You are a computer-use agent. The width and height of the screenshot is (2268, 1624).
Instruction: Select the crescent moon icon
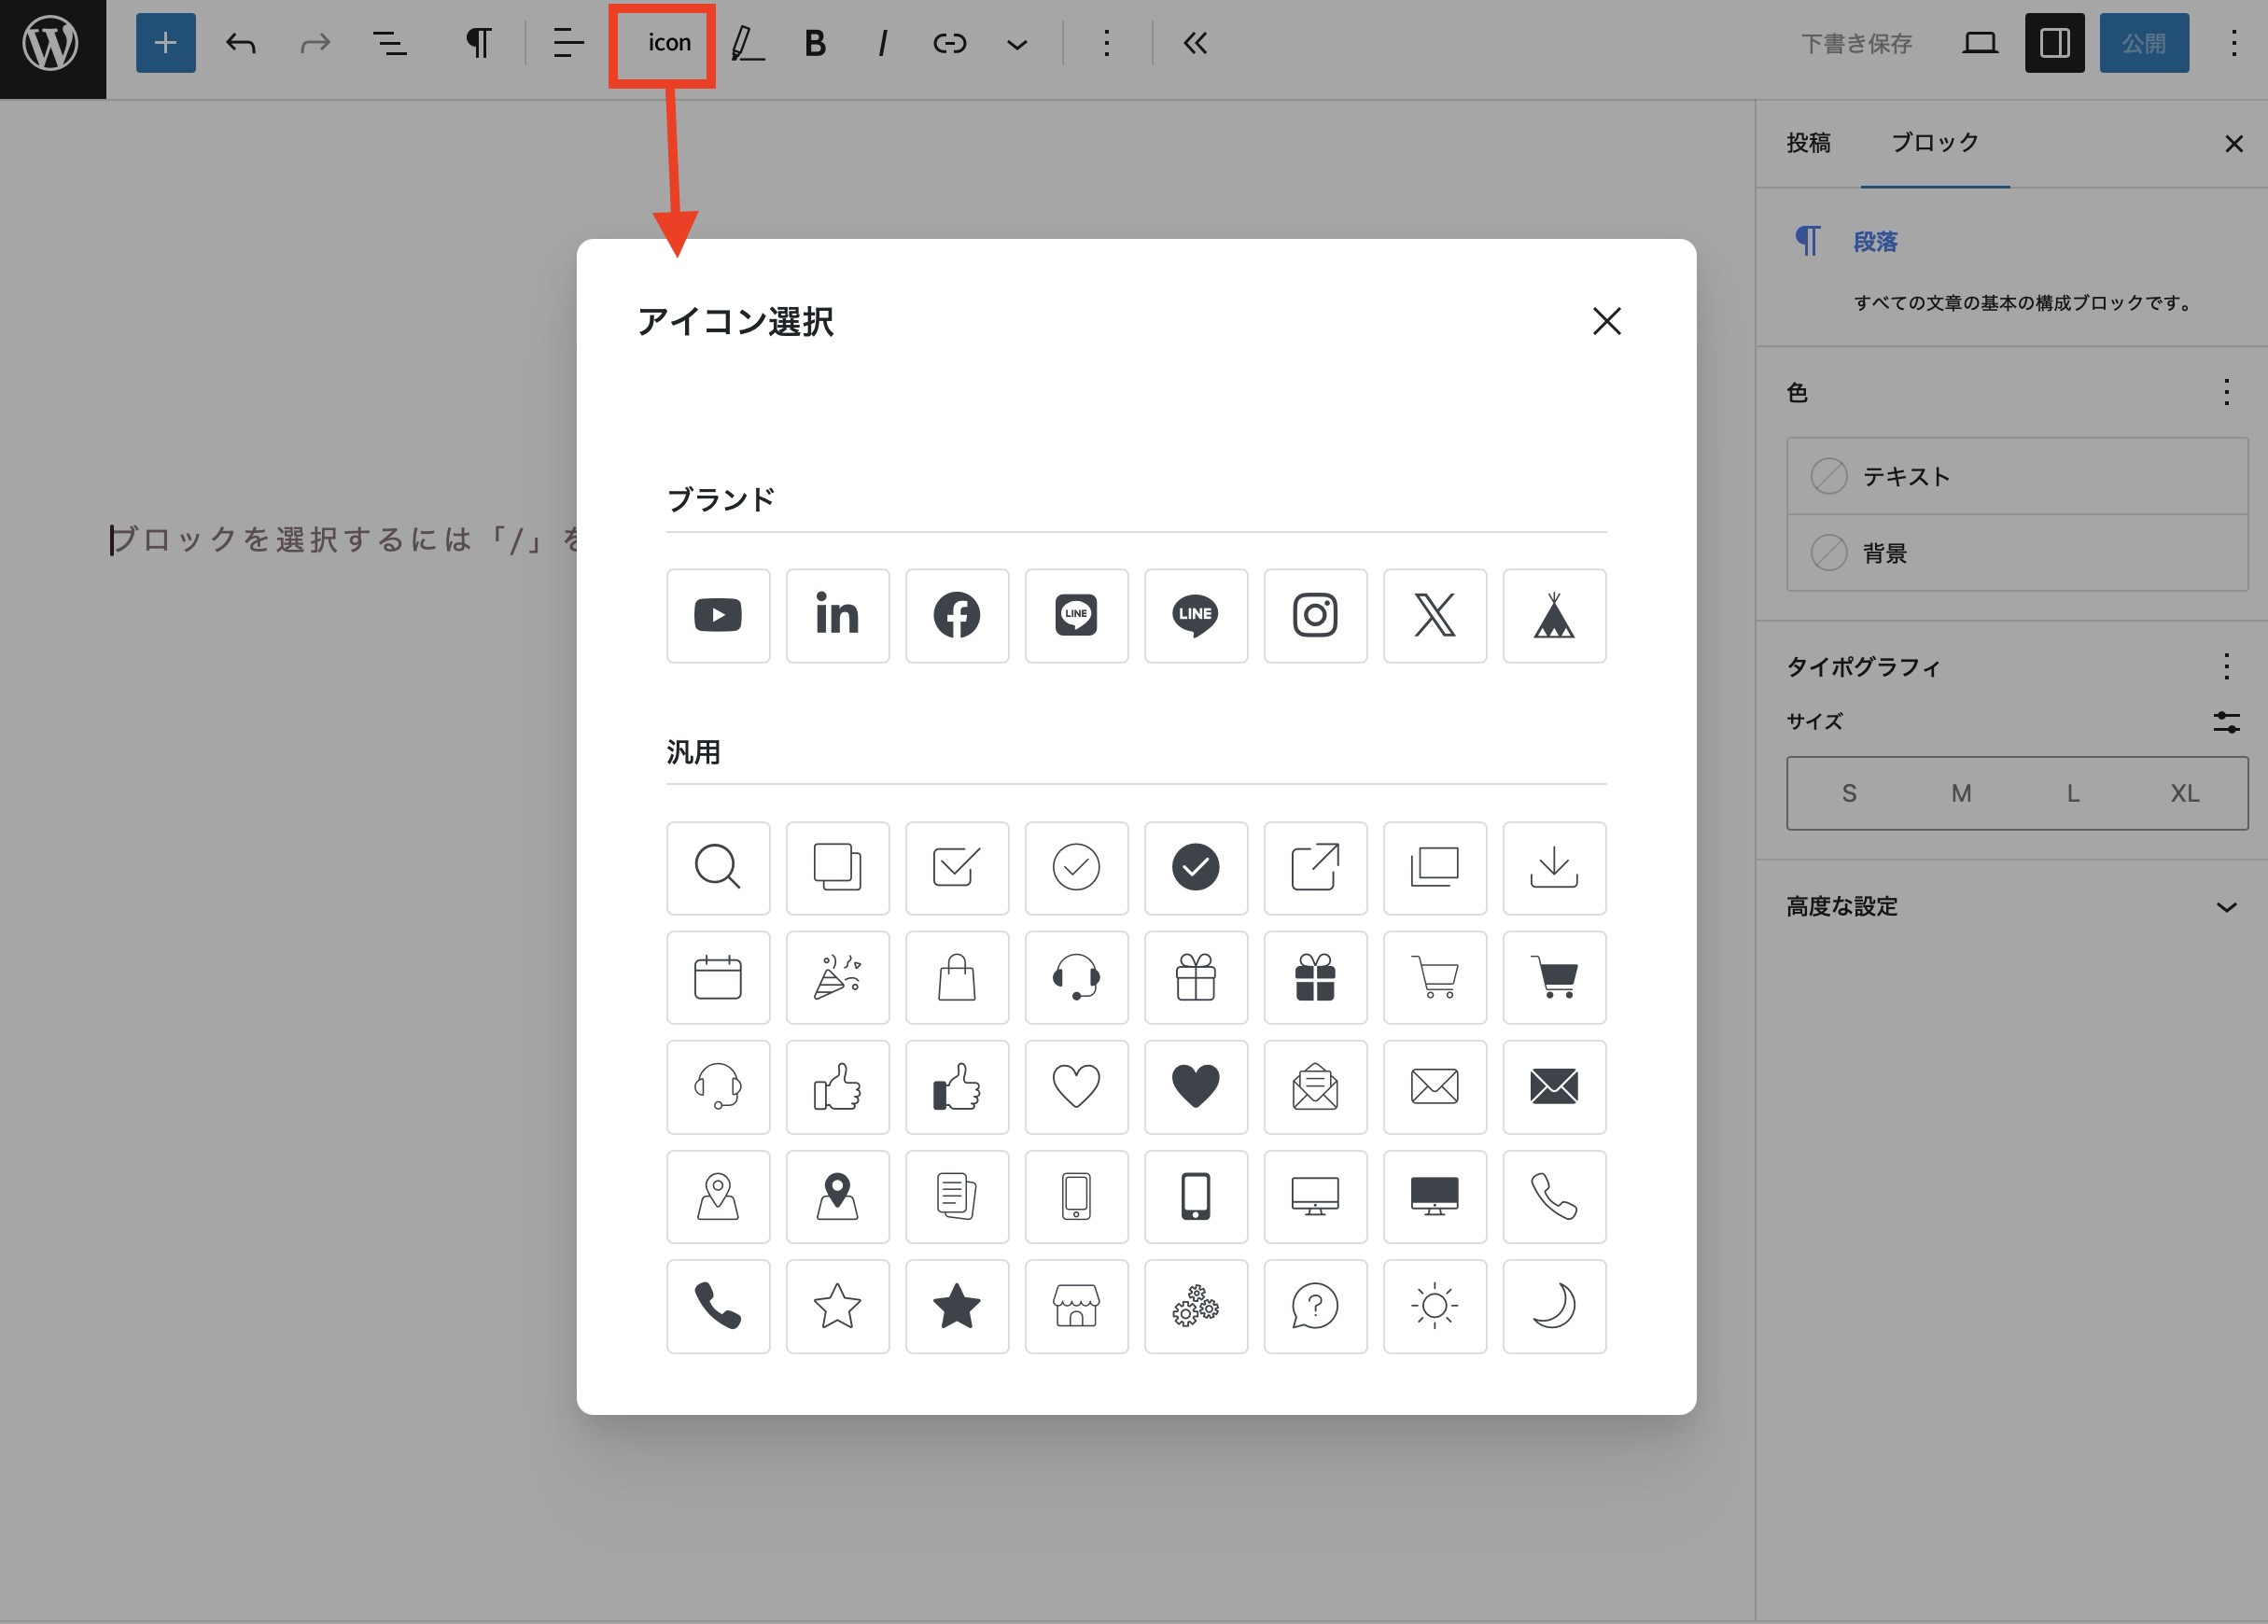pyautogui.click(x=1553, y=1305)
